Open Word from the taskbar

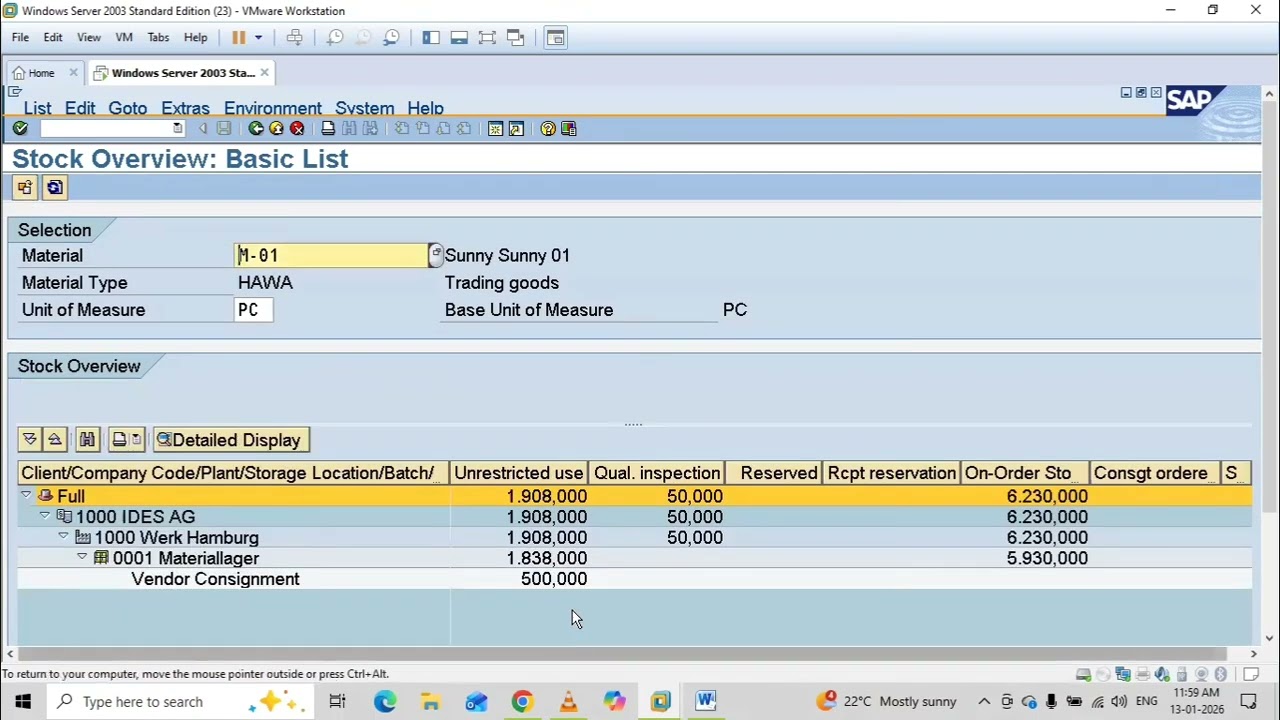pyautogui.click(x=706, y=701)
